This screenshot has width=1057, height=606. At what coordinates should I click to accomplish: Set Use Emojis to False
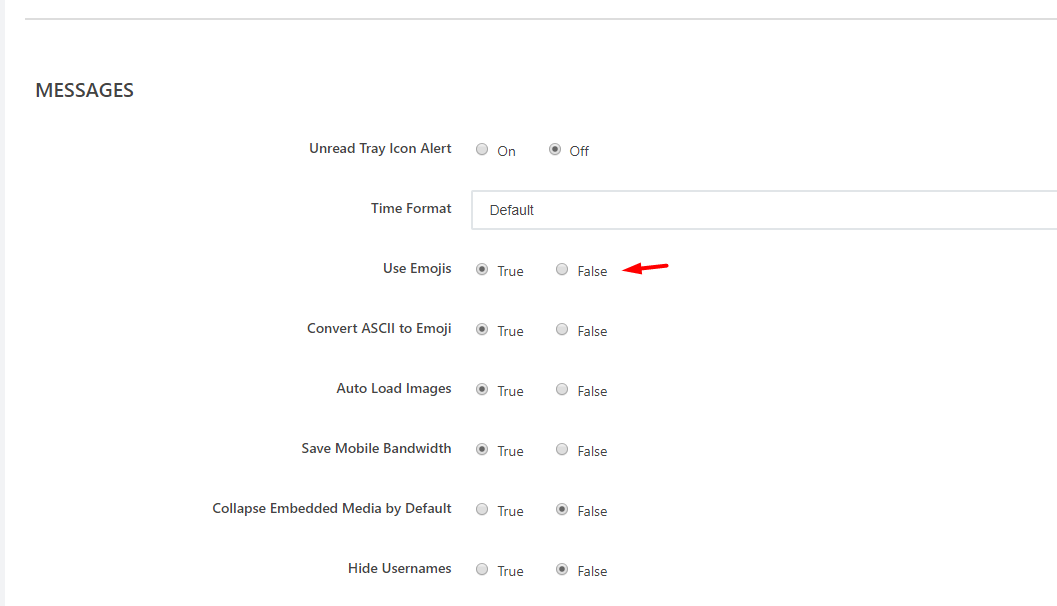pyautogui.click(x=562, y=270)
